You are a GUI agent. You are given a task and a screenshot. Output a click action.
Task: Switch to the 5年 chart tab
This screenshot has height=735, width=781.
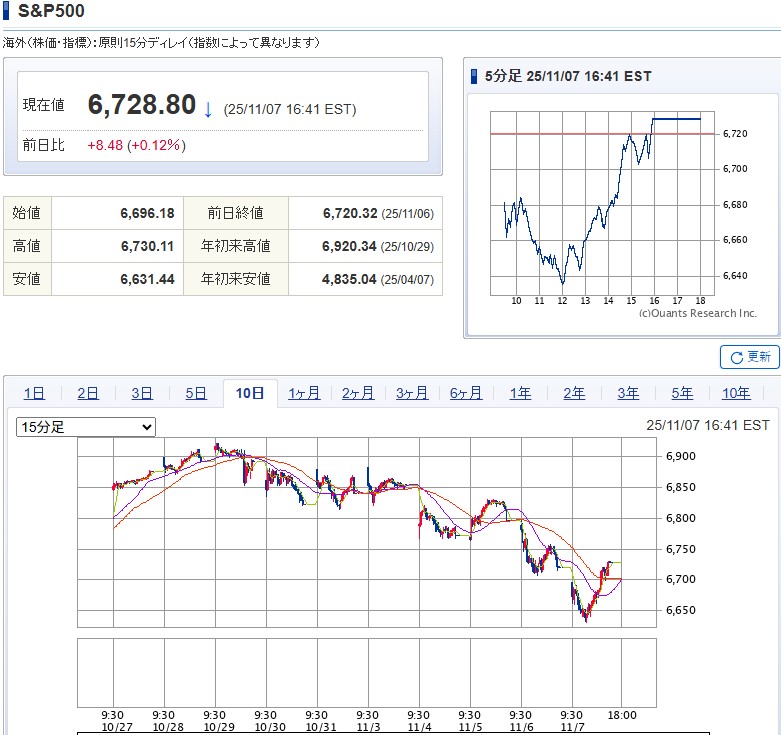click(682, 394)
